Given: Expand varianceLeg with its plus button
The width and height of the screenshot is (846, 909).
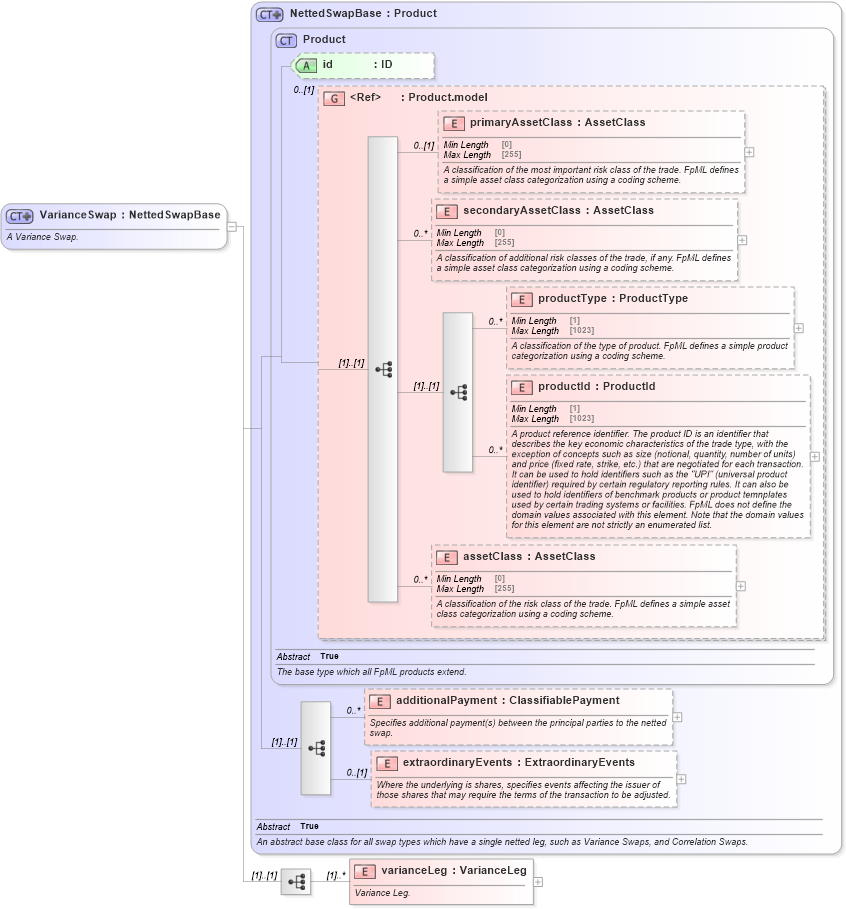Looking at the screenshot, I should point(538,881).
